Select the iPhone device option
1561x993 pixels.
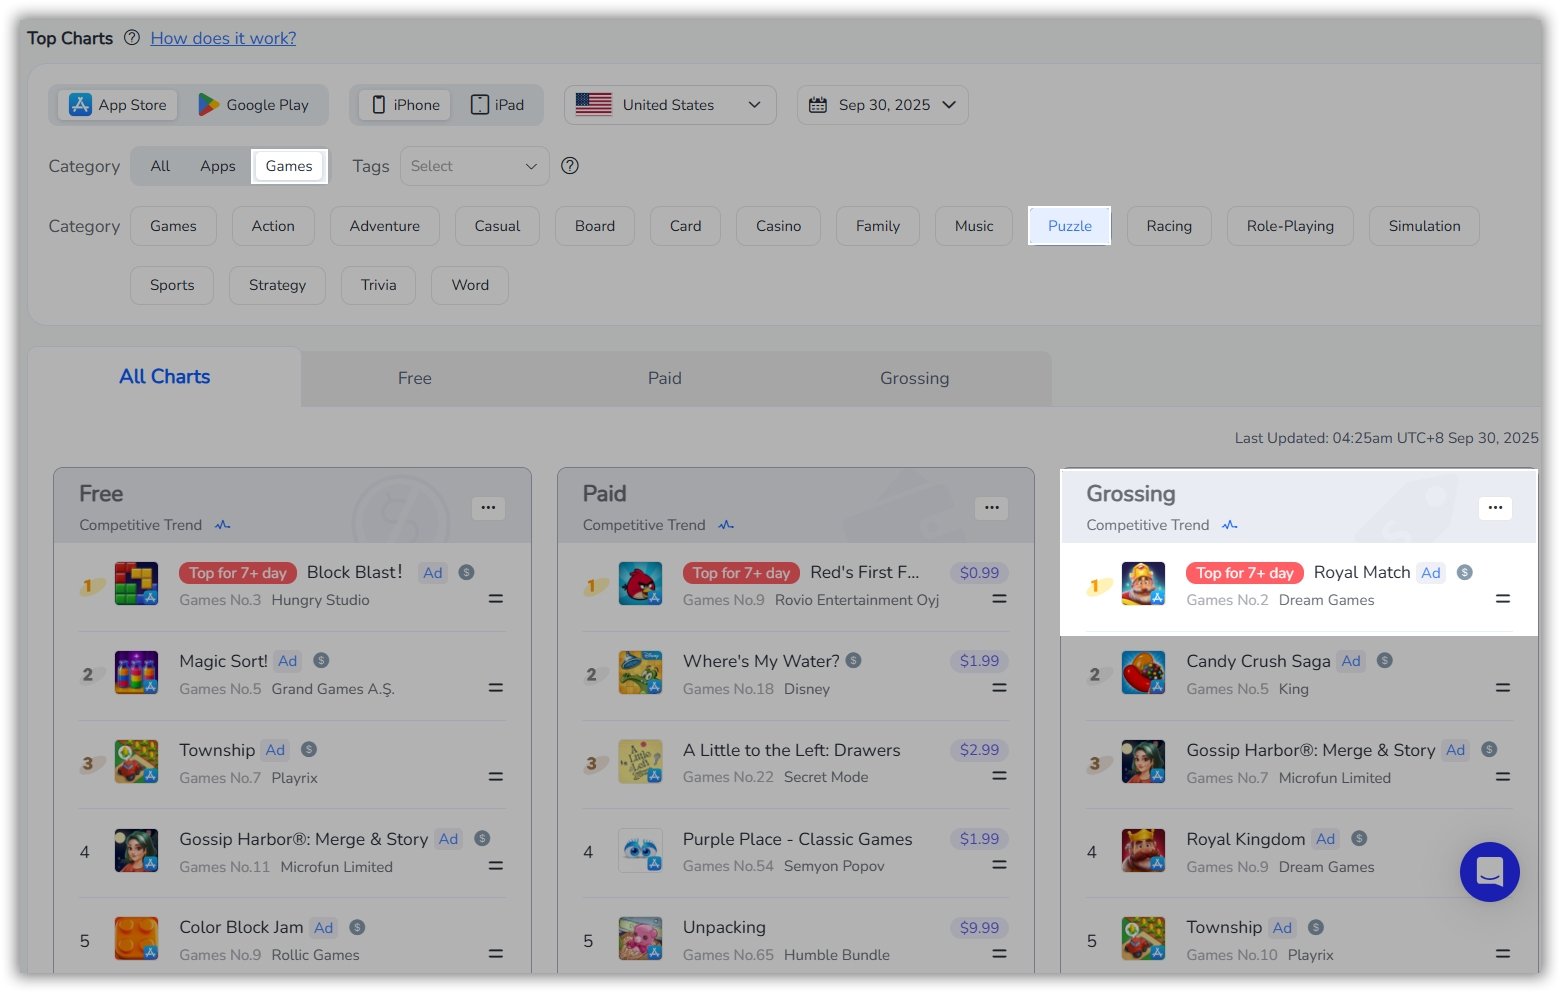406,105
